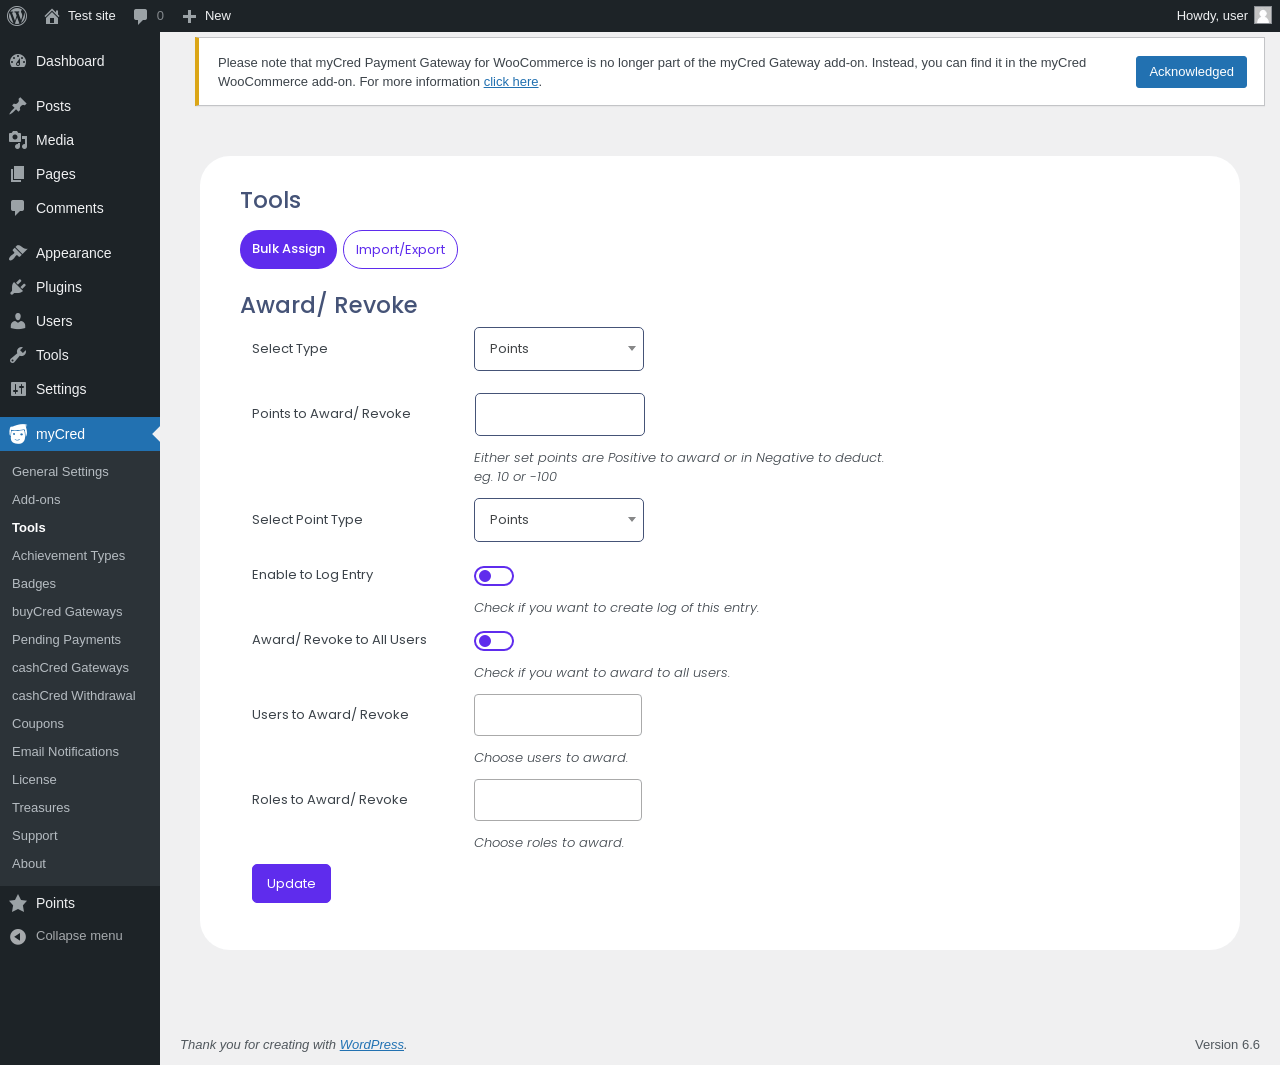Open Badges submenu item
Viewport: 1280px width, 1065px height.
click(34, 584)
